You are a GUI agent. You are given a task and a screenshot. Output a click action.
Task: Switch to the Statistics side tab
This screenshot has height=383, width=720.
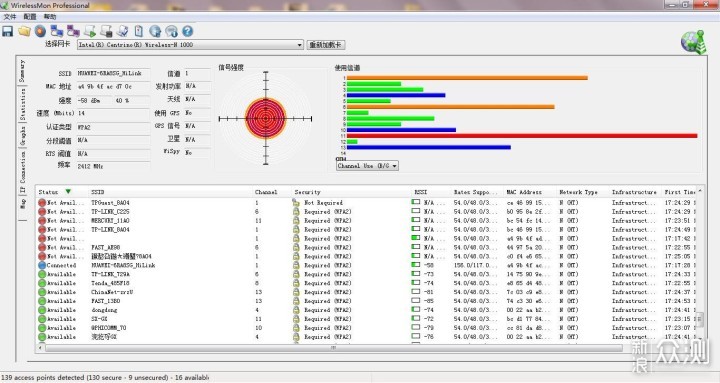22,105
